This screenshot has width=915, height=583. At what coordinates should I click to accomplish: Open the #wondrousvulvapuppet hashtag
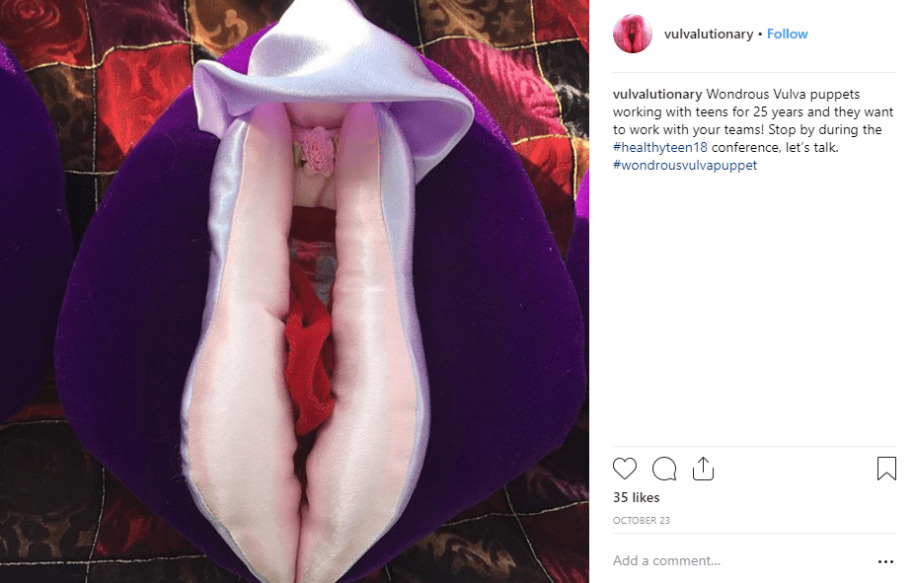click(x=684, y=165)
